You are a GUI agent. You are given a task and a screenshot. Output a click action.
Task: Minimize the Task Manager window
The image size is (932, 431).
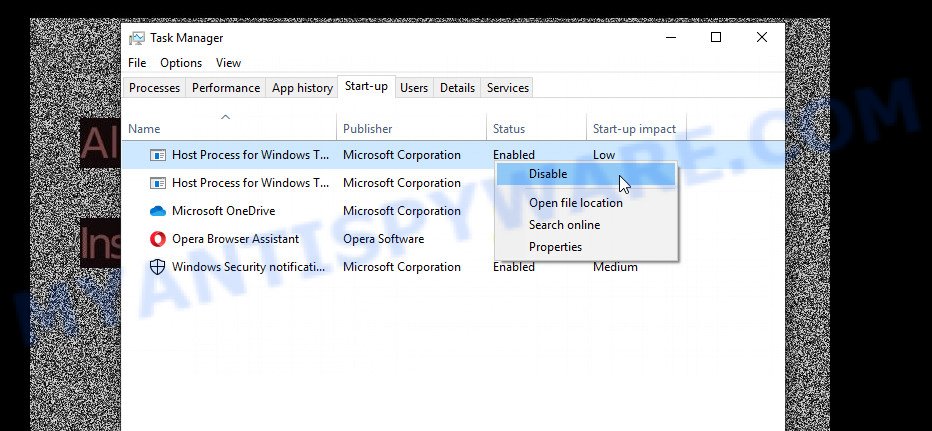[x=670, y=37]
